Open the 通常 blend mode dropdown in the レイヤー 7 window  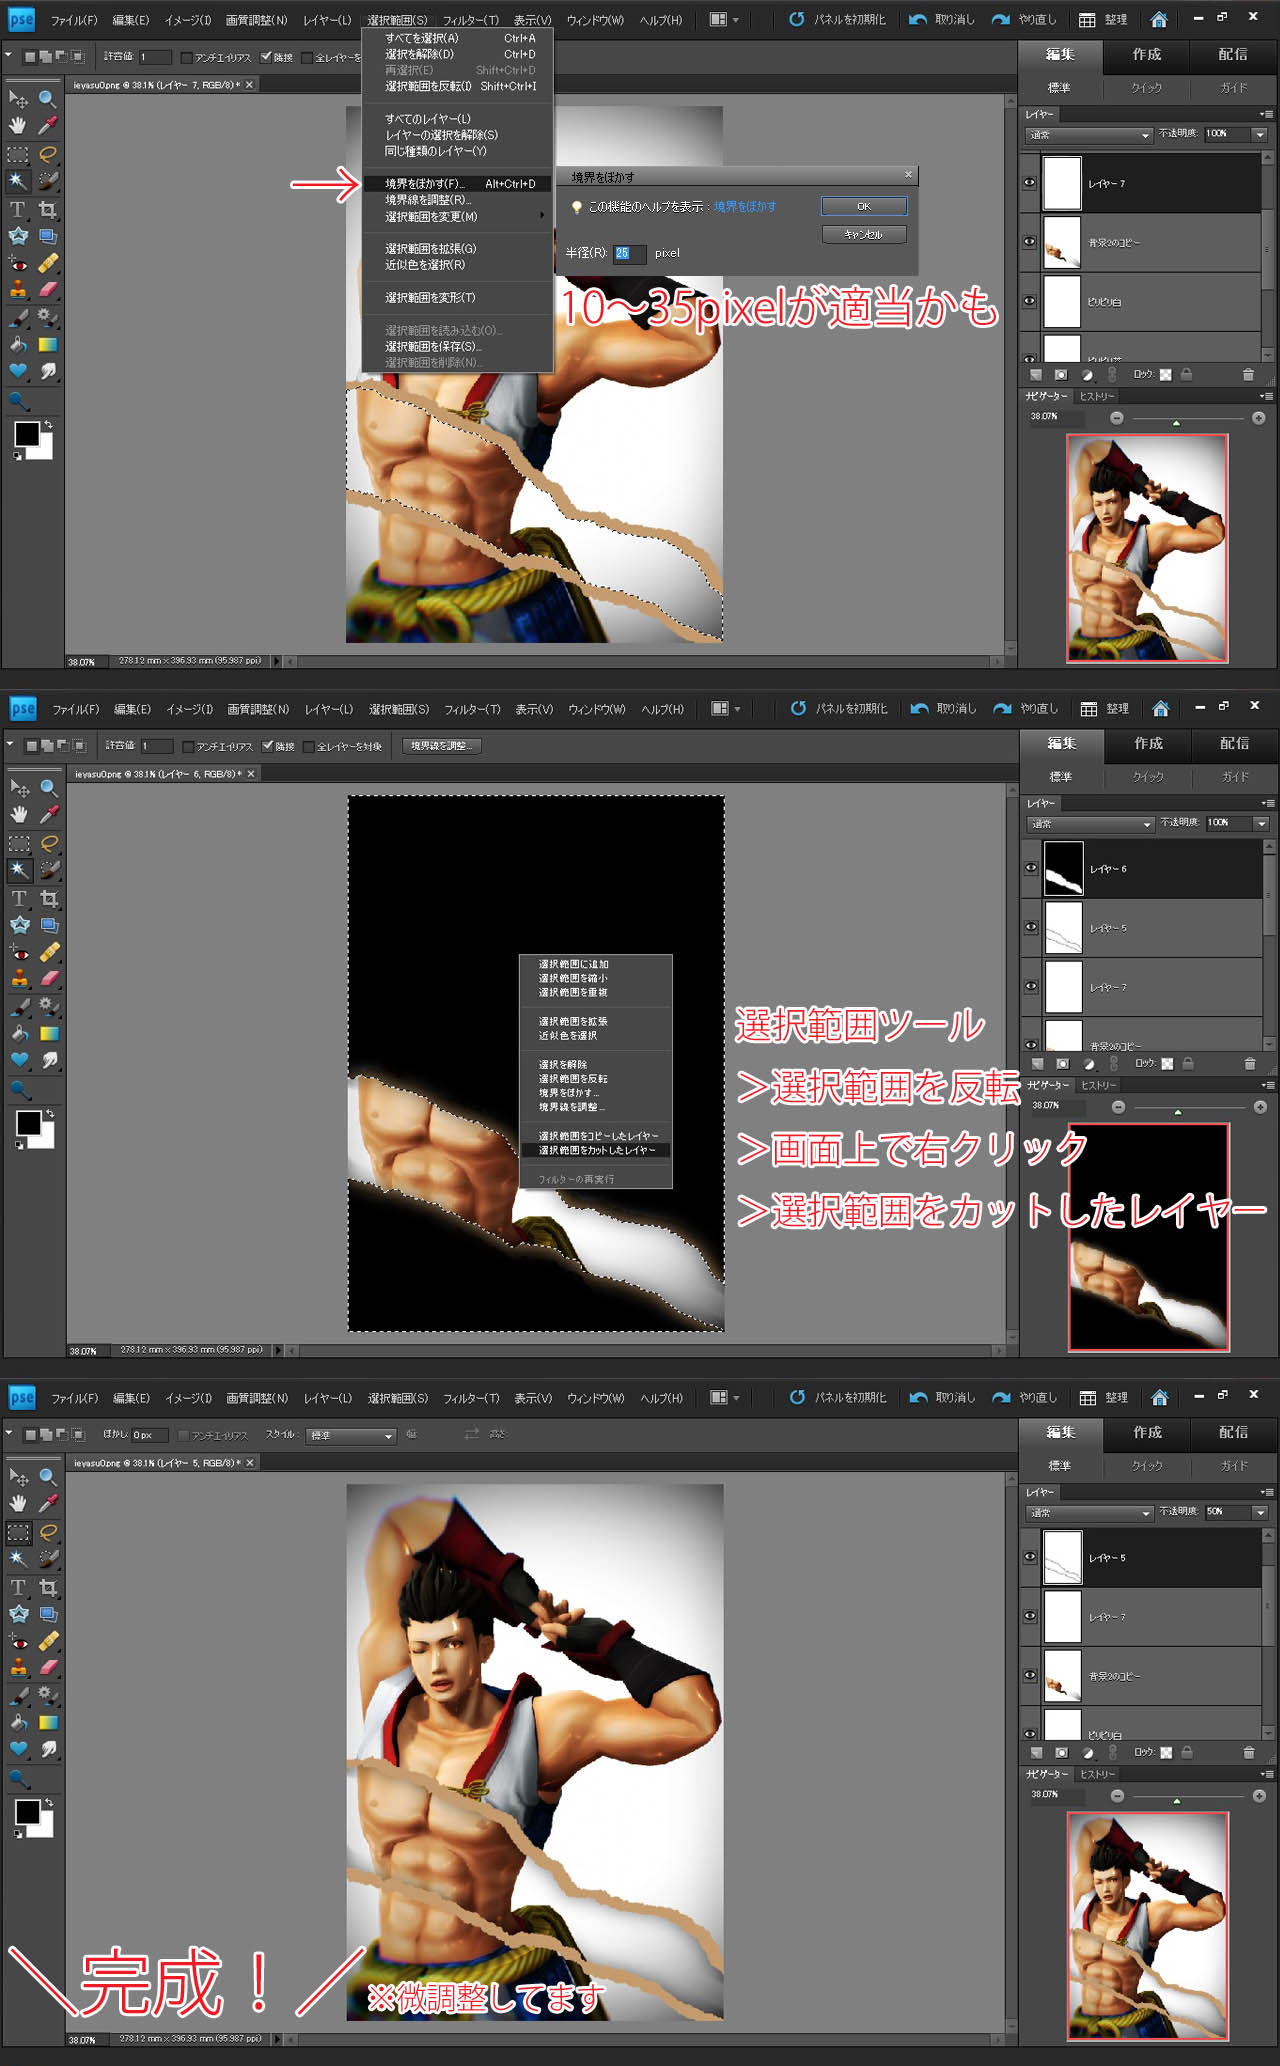(x=1089, y=135)
